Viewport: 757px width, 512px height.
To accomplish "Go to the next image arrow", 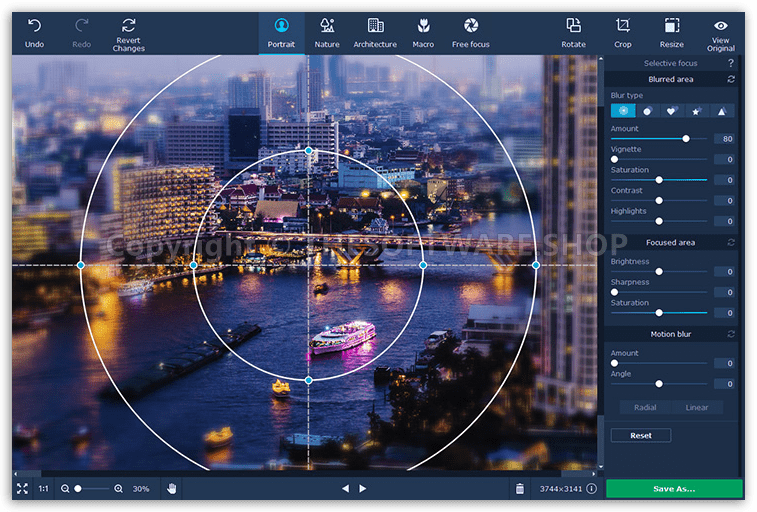I will click(363, 488).
